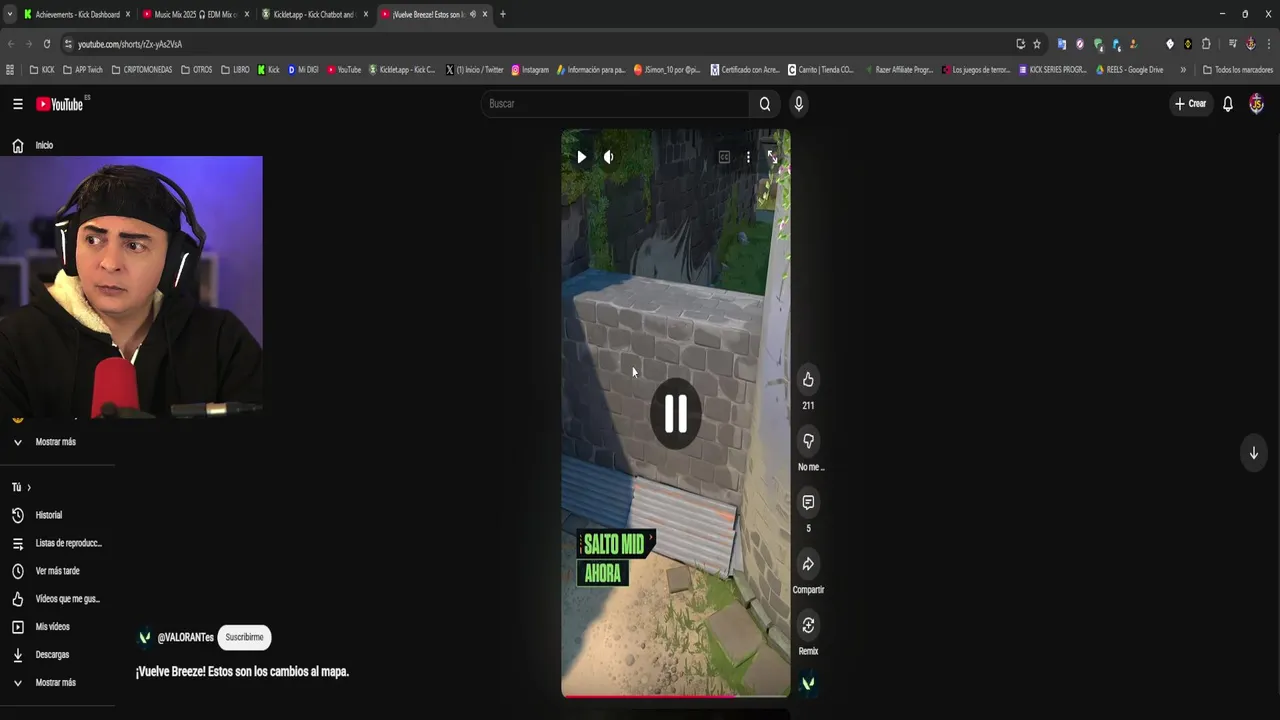Open the browser apps grid icon
Viewport: 1280px width, 720px height.
pyautogui.click(x=10, y=70)
